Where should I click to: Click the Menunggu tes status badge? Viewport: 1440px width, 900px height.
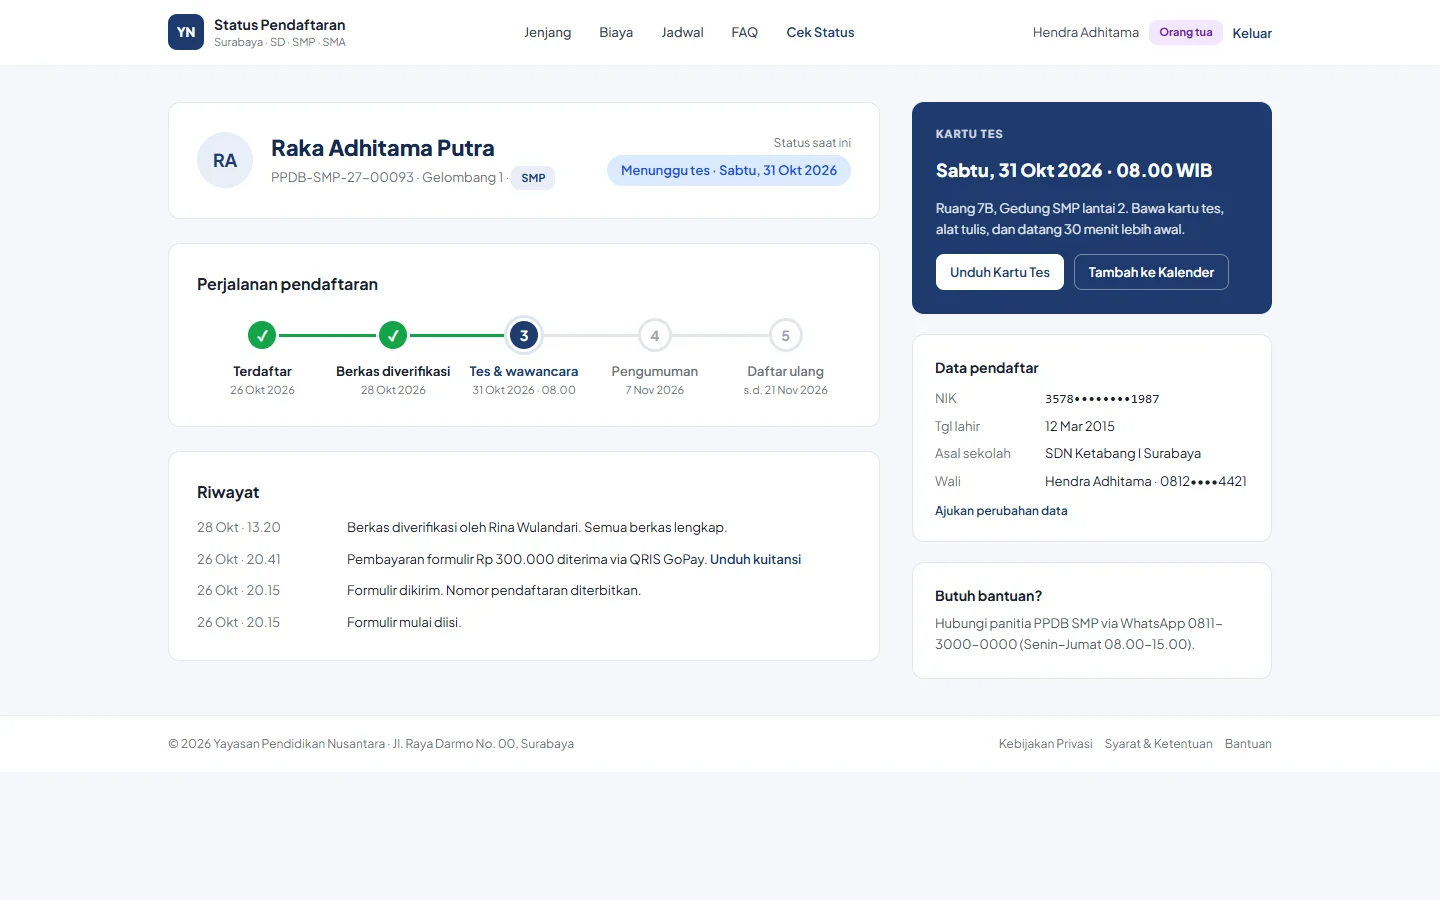point(729,171)
